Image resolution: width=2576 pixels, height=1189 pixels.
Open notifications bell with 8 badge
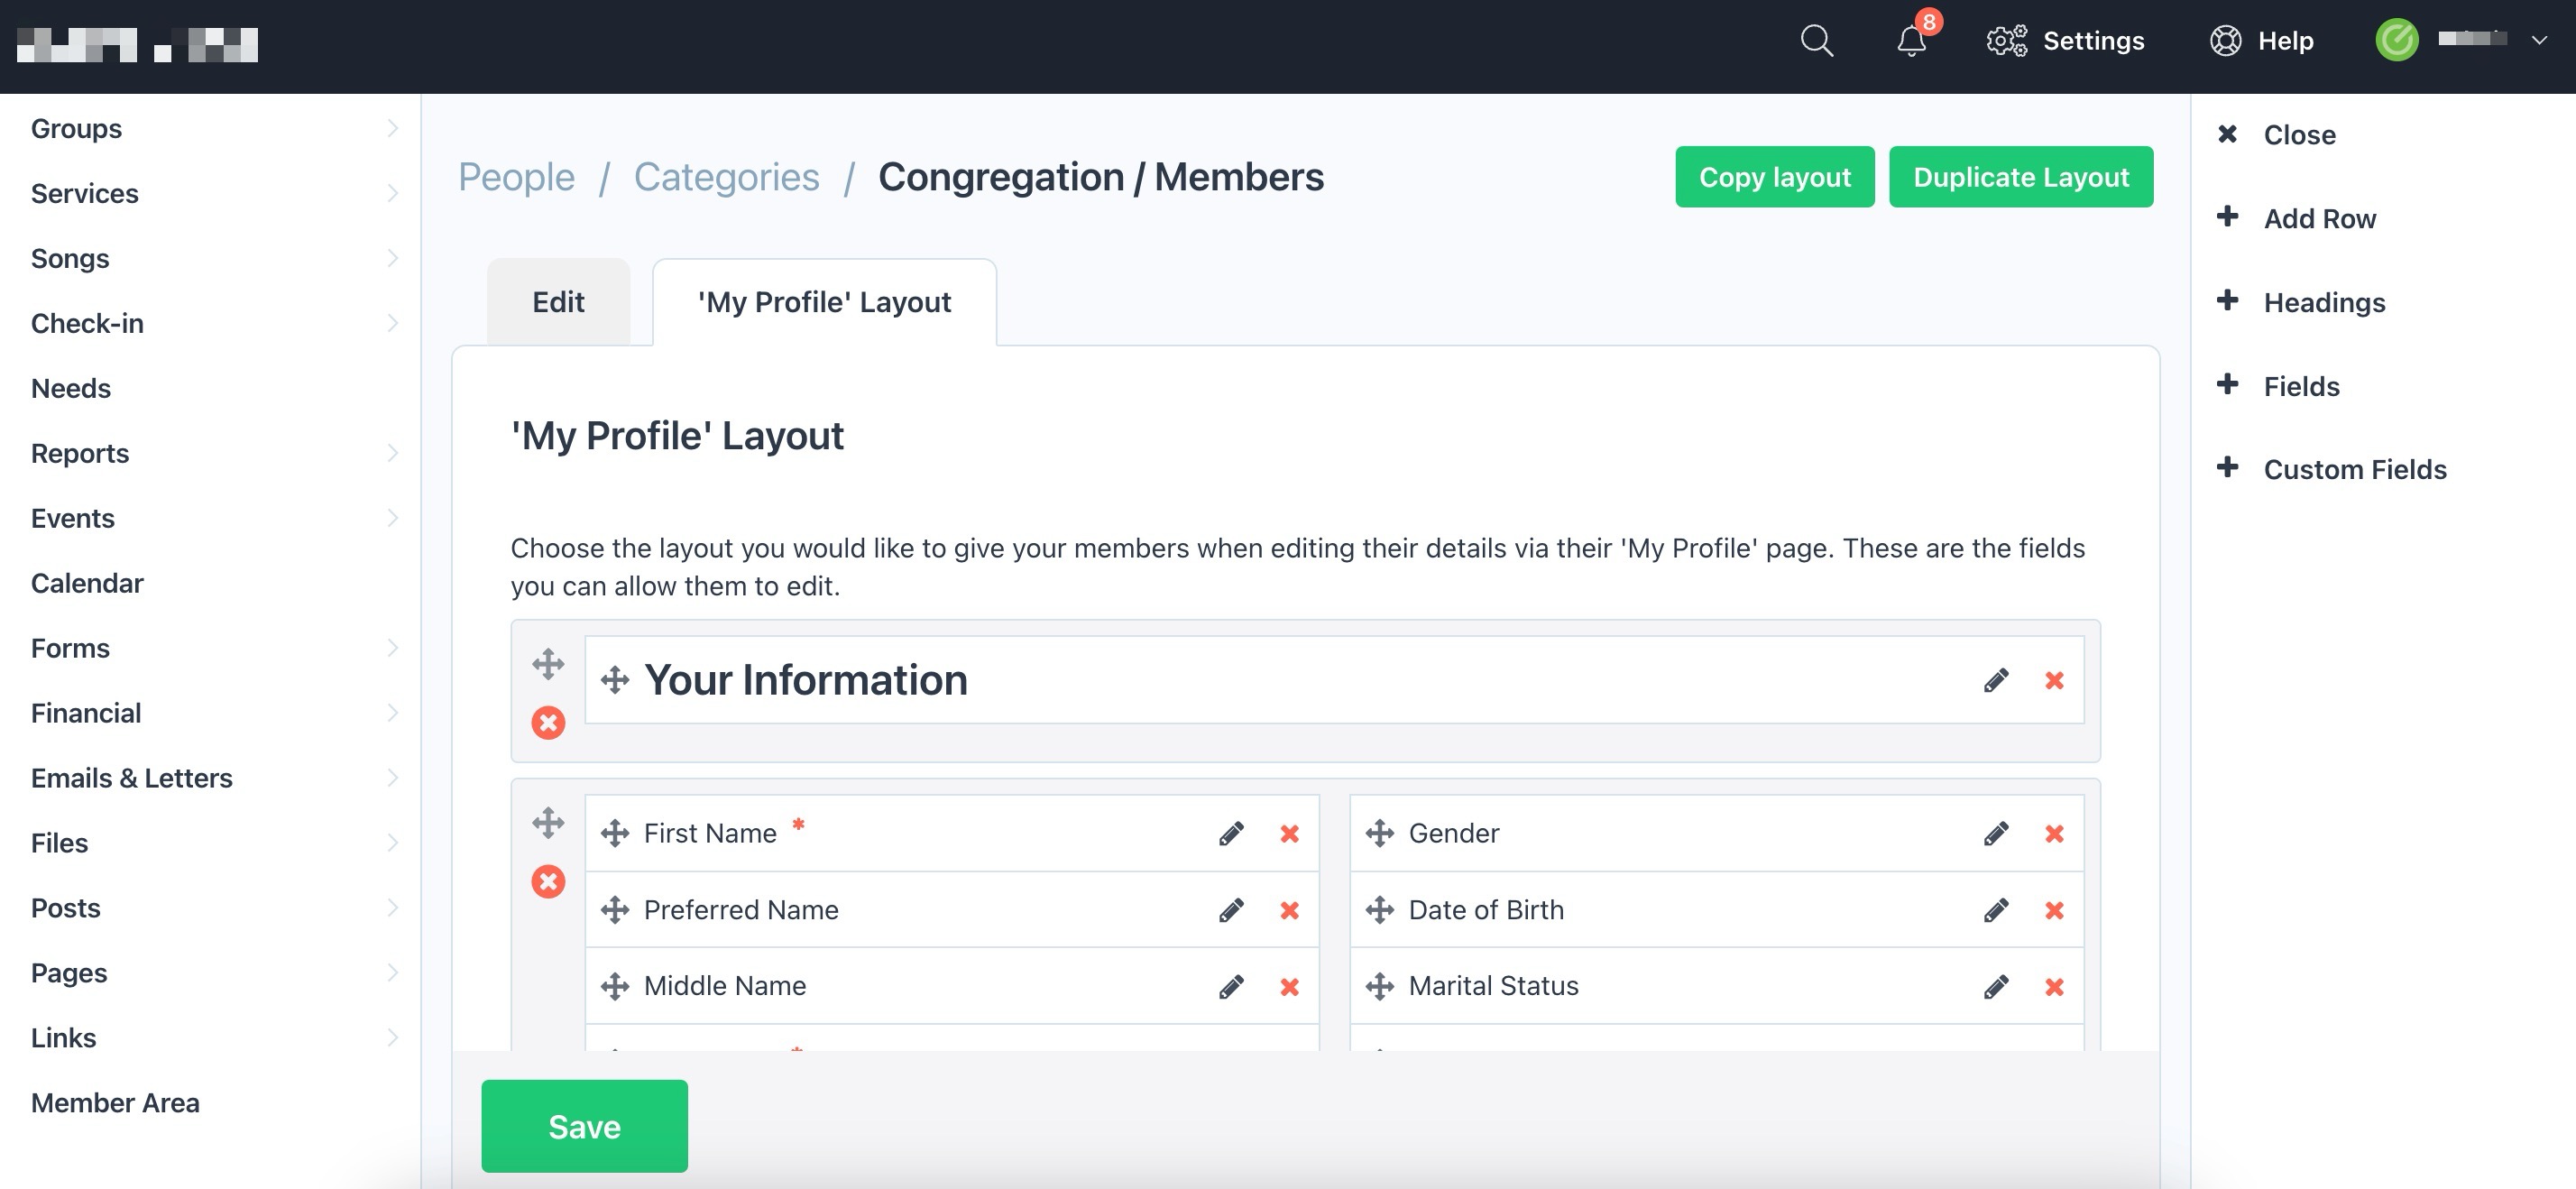pos(1911,41)
